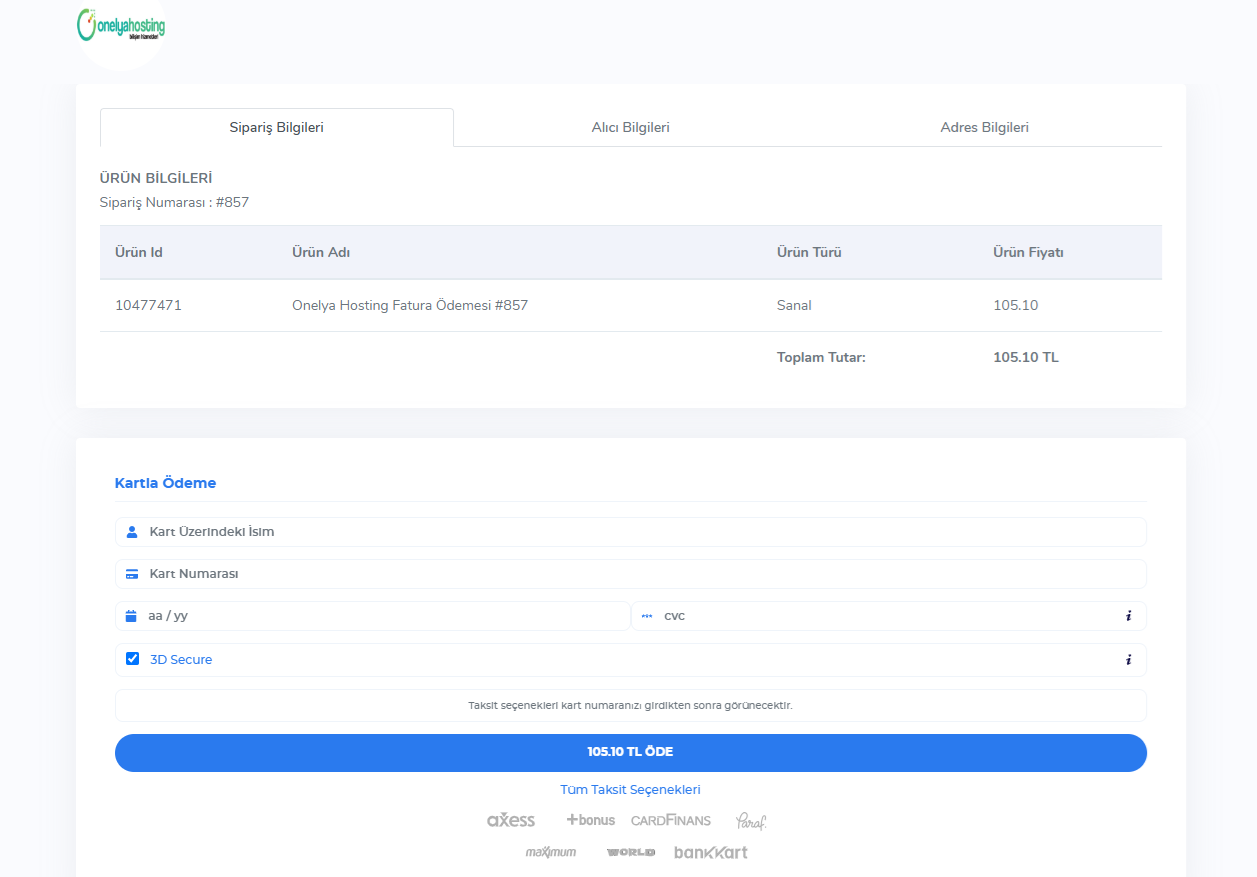This screenshot has height=877, width=1257.
Task: Open the Sipariş Bilgileri tab
Action: pos(277,128)
